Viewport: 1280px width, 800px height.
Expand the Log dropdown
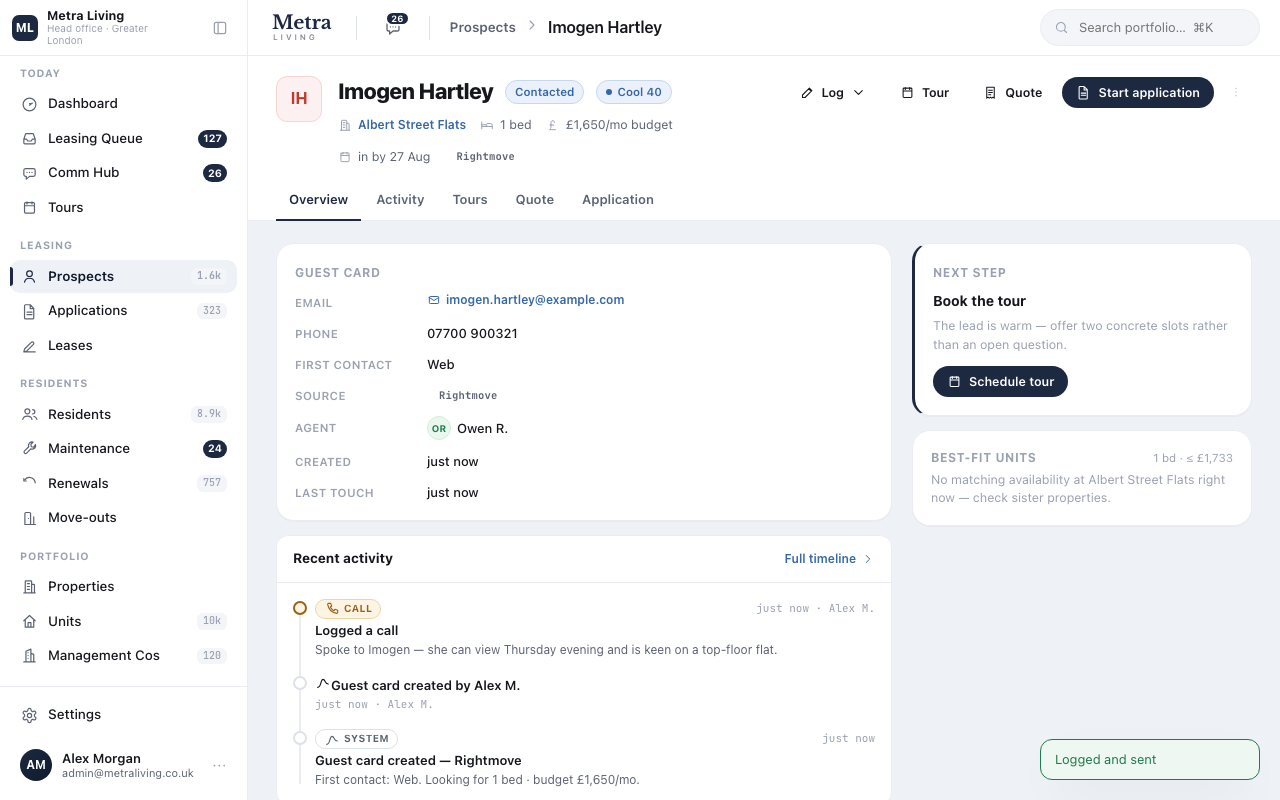pyautogui.click(x=832, y=92)
